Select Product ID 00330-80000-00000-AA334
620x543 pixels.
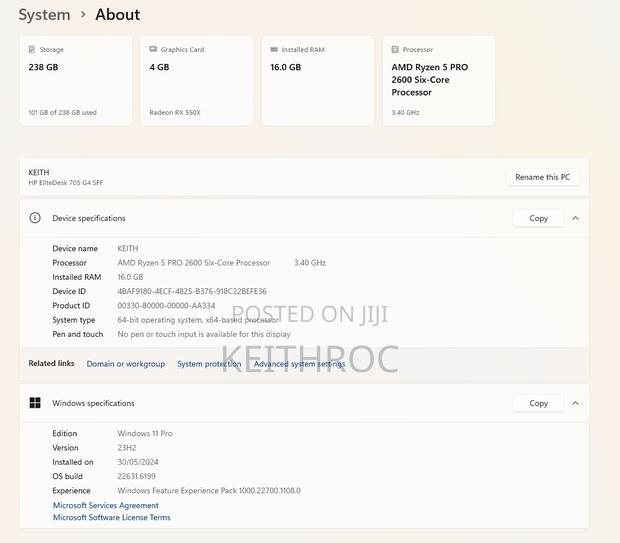point(166,305)
